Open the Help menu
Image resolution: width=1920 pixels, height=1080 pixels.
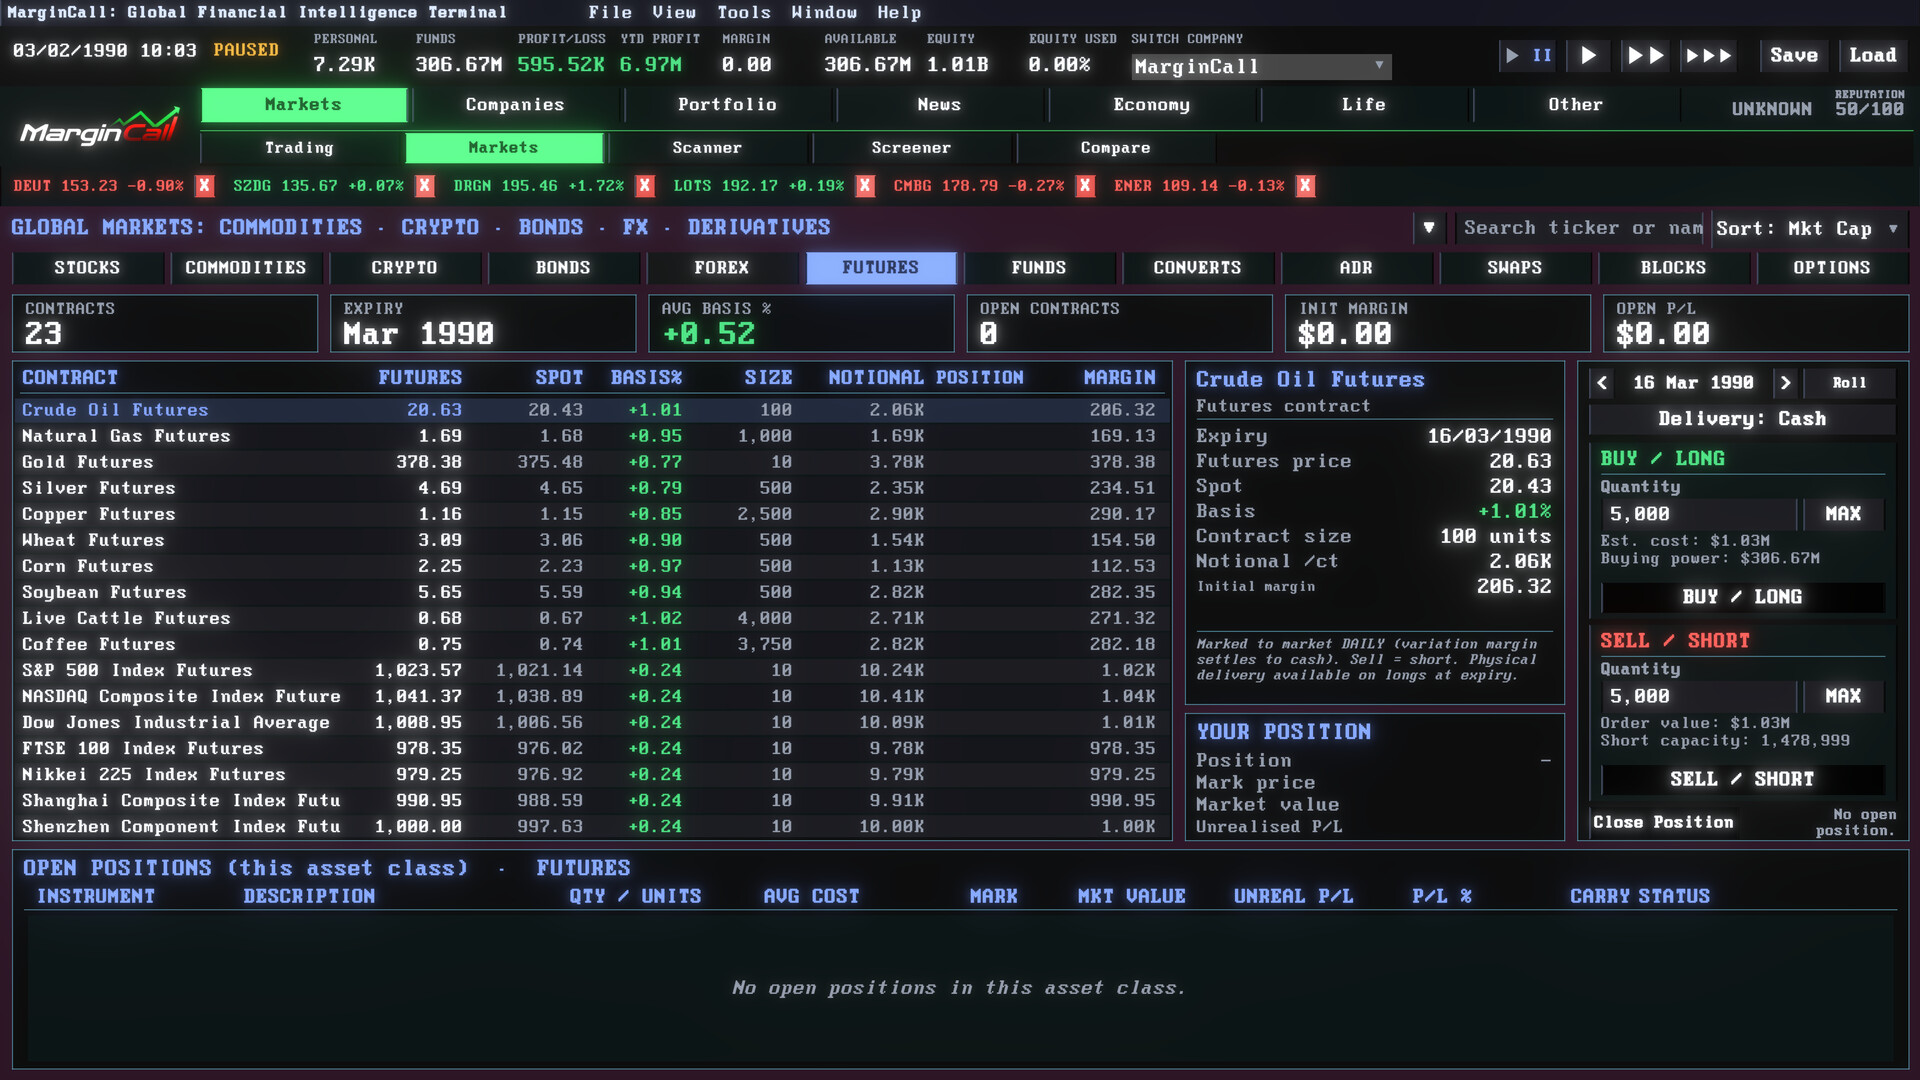point(899,12)
